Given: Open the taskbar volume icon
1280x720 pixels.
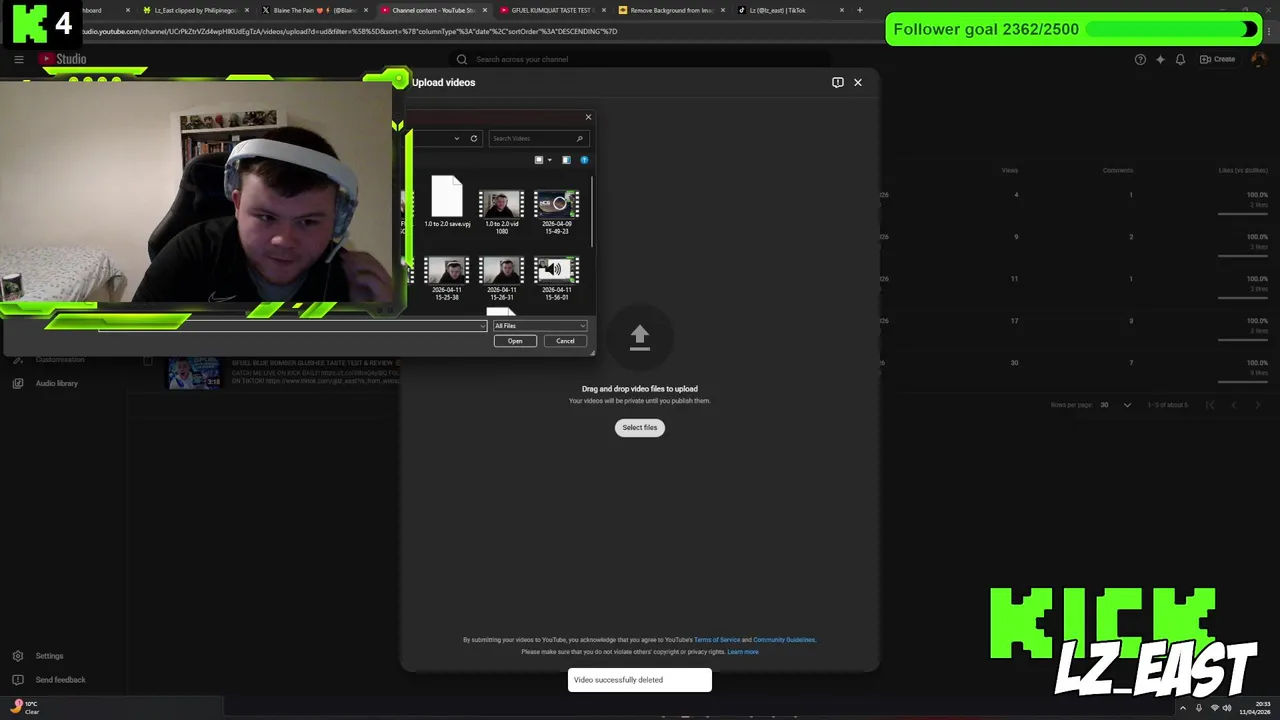Looking at the screenshot, I should pyautogui.click(x=1227, y=708).
